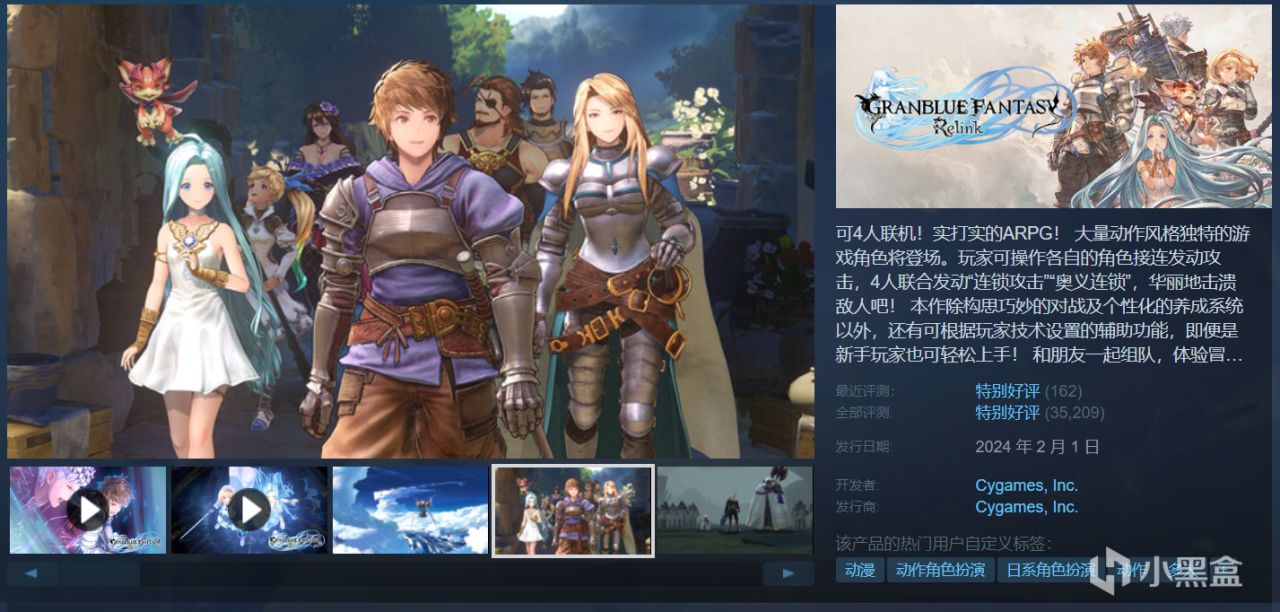This screenshot has width=1280, height=612.
Task: Click the Granblue Fantasy Relink header image
Action: (1055, 106)
